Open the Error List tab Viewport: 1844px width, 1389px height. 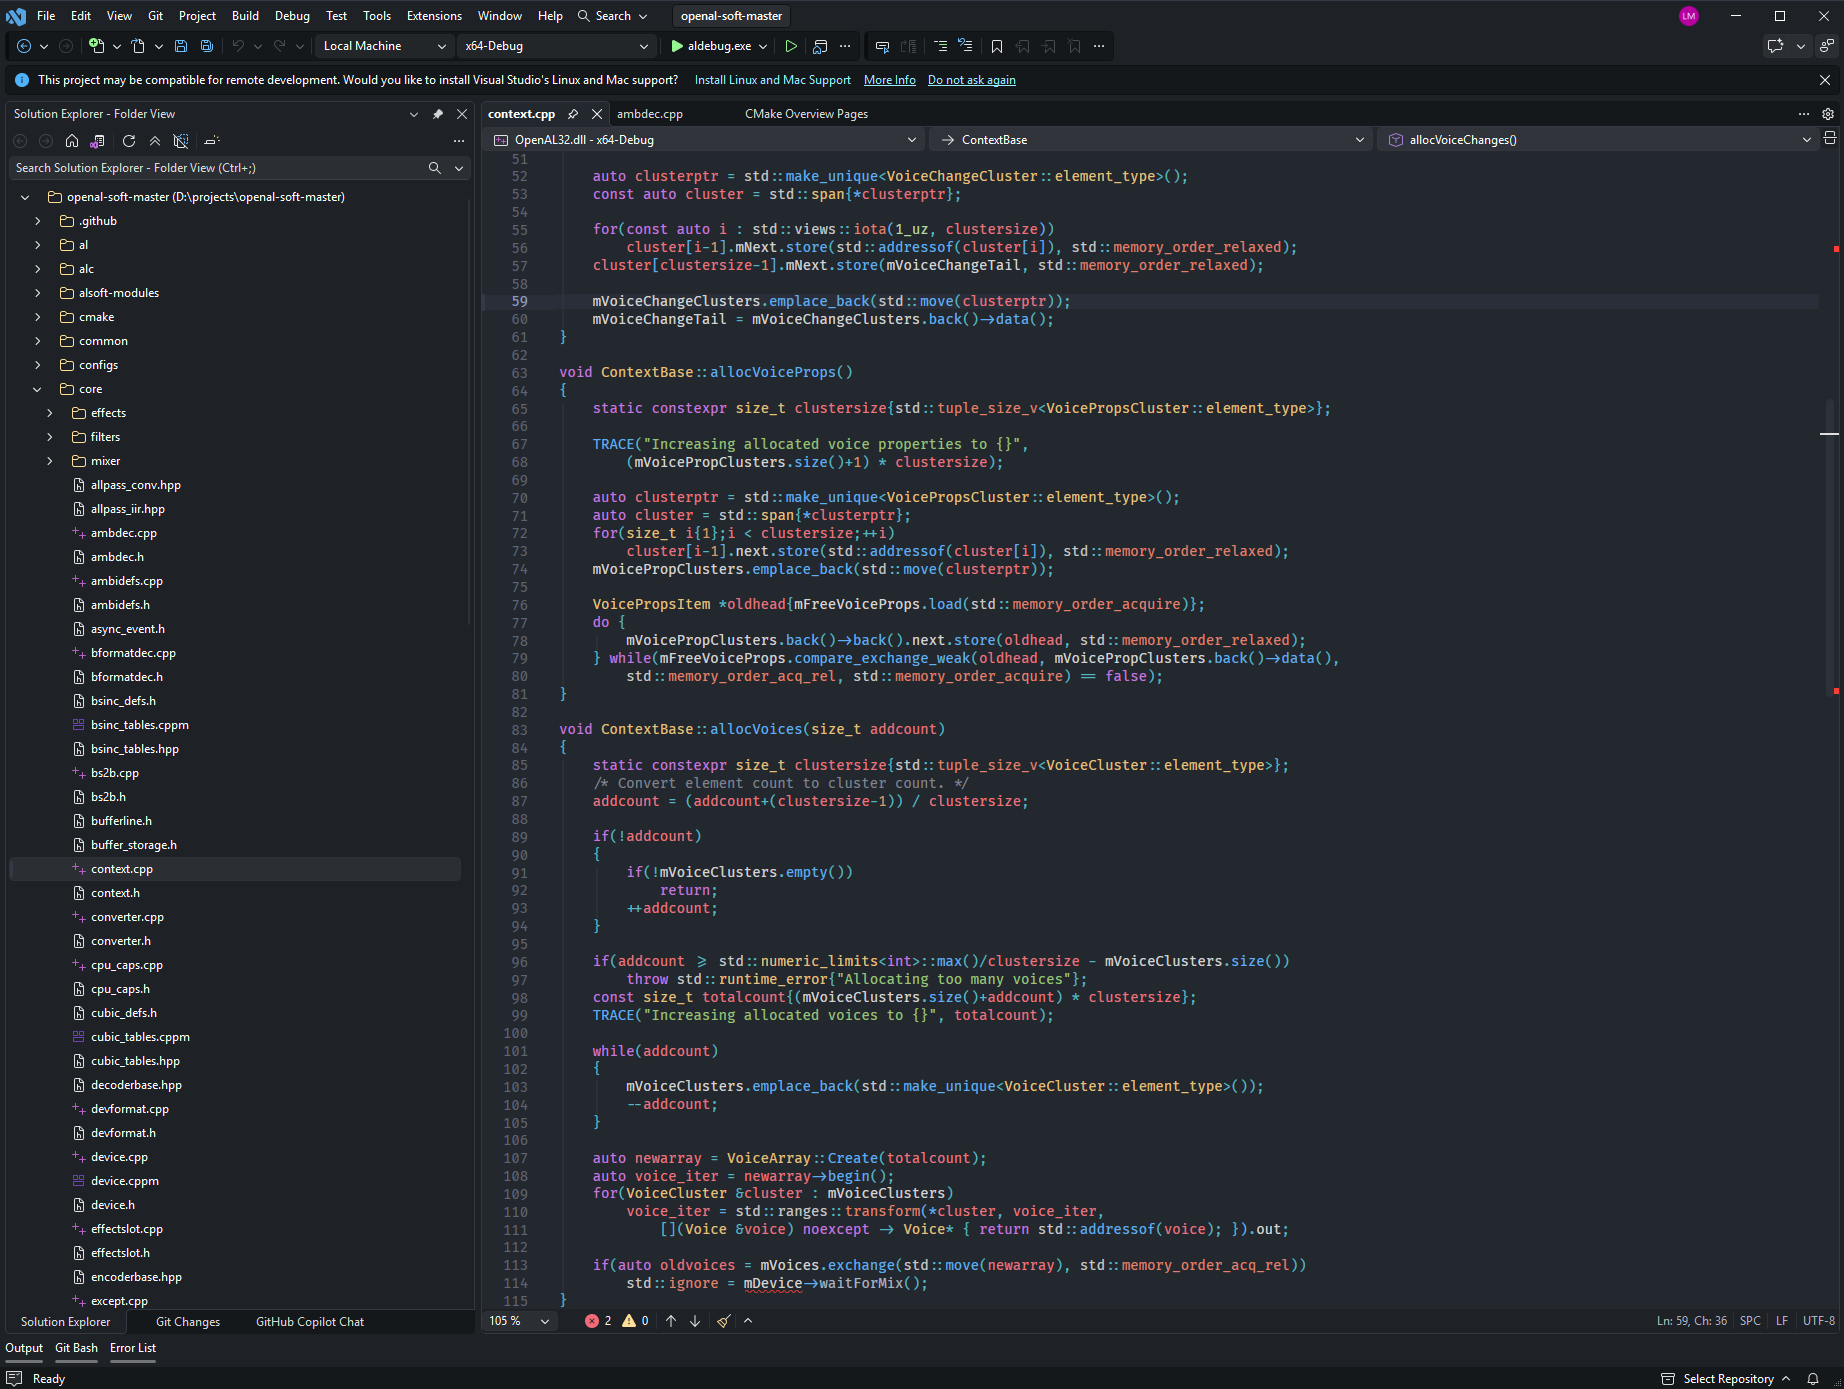tap(133, 1348)
